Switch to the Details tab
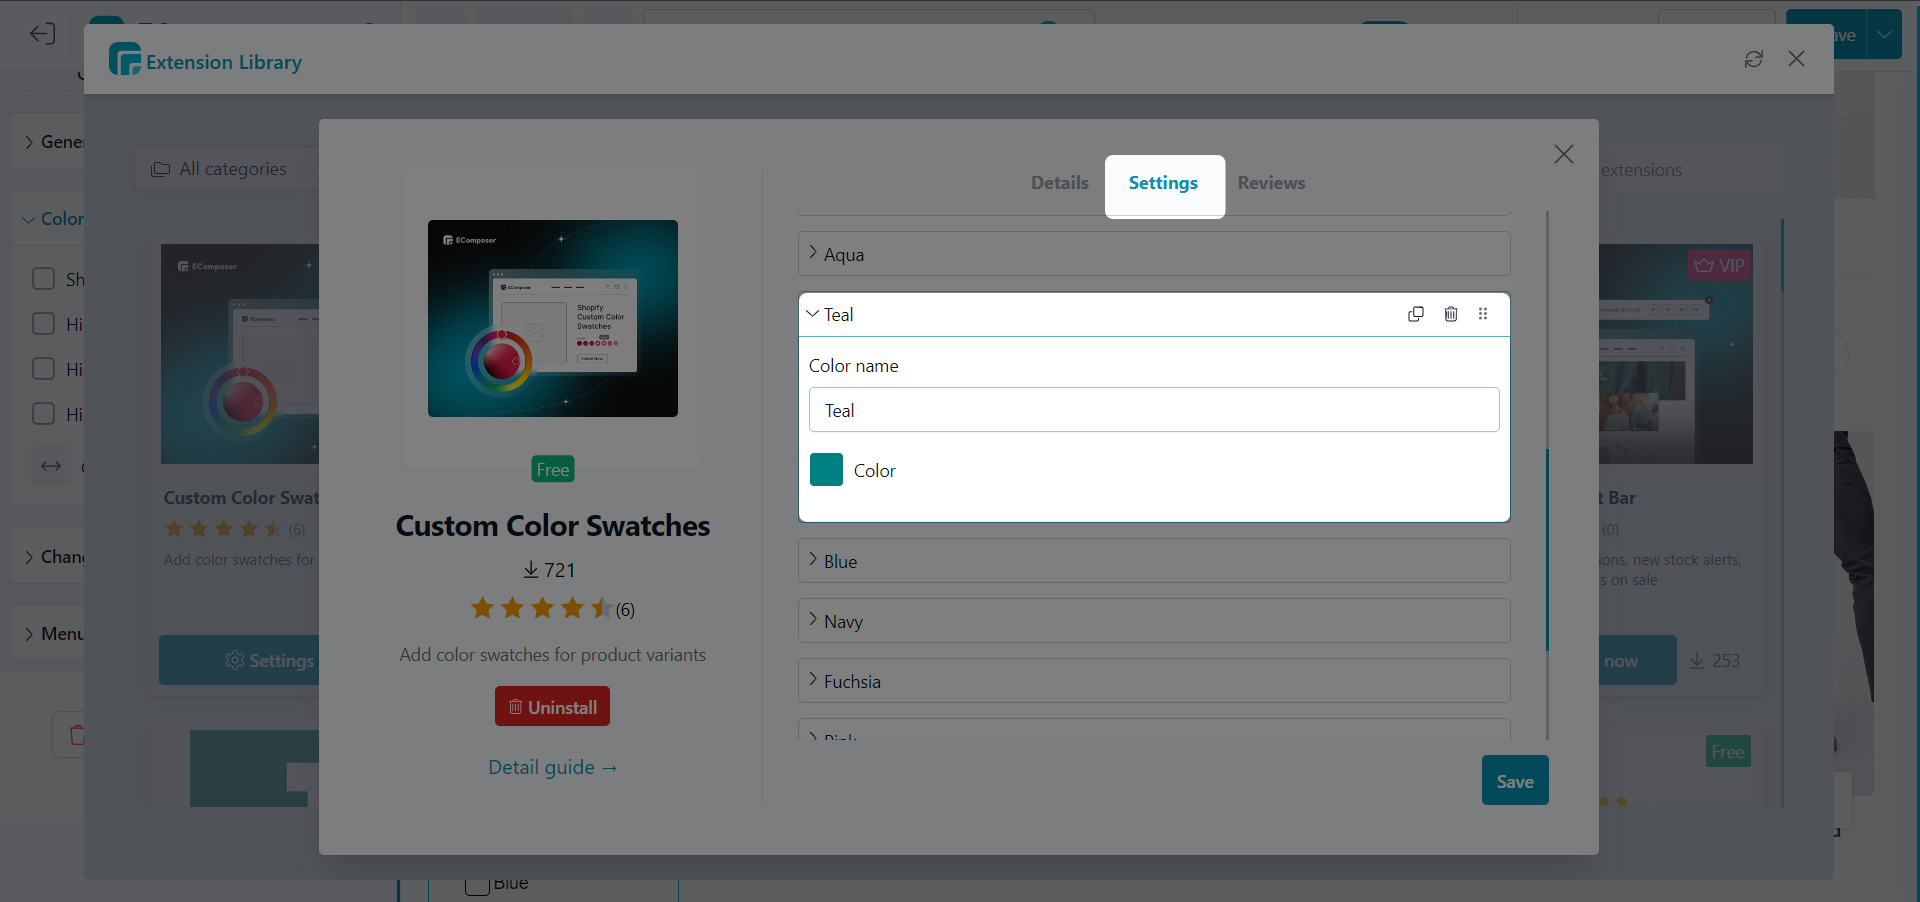 [1059, 183]
